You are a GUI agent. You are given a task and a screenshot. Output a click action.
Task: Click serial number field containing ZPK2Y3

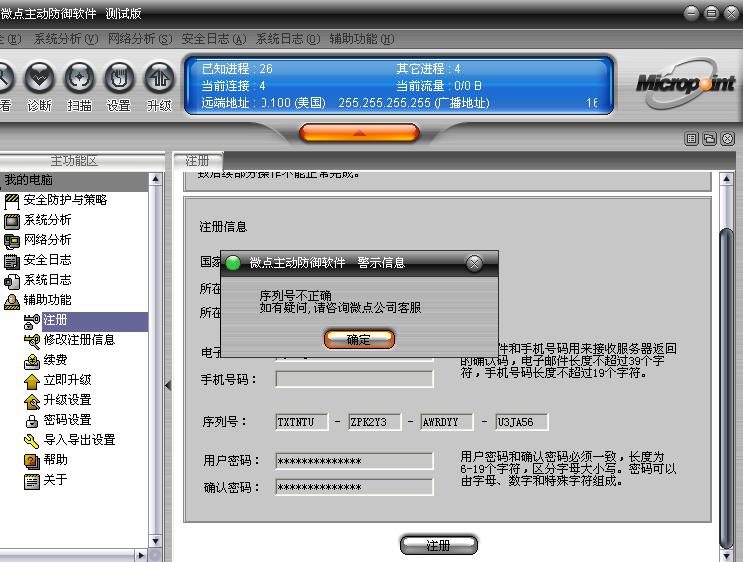point(375,422)
